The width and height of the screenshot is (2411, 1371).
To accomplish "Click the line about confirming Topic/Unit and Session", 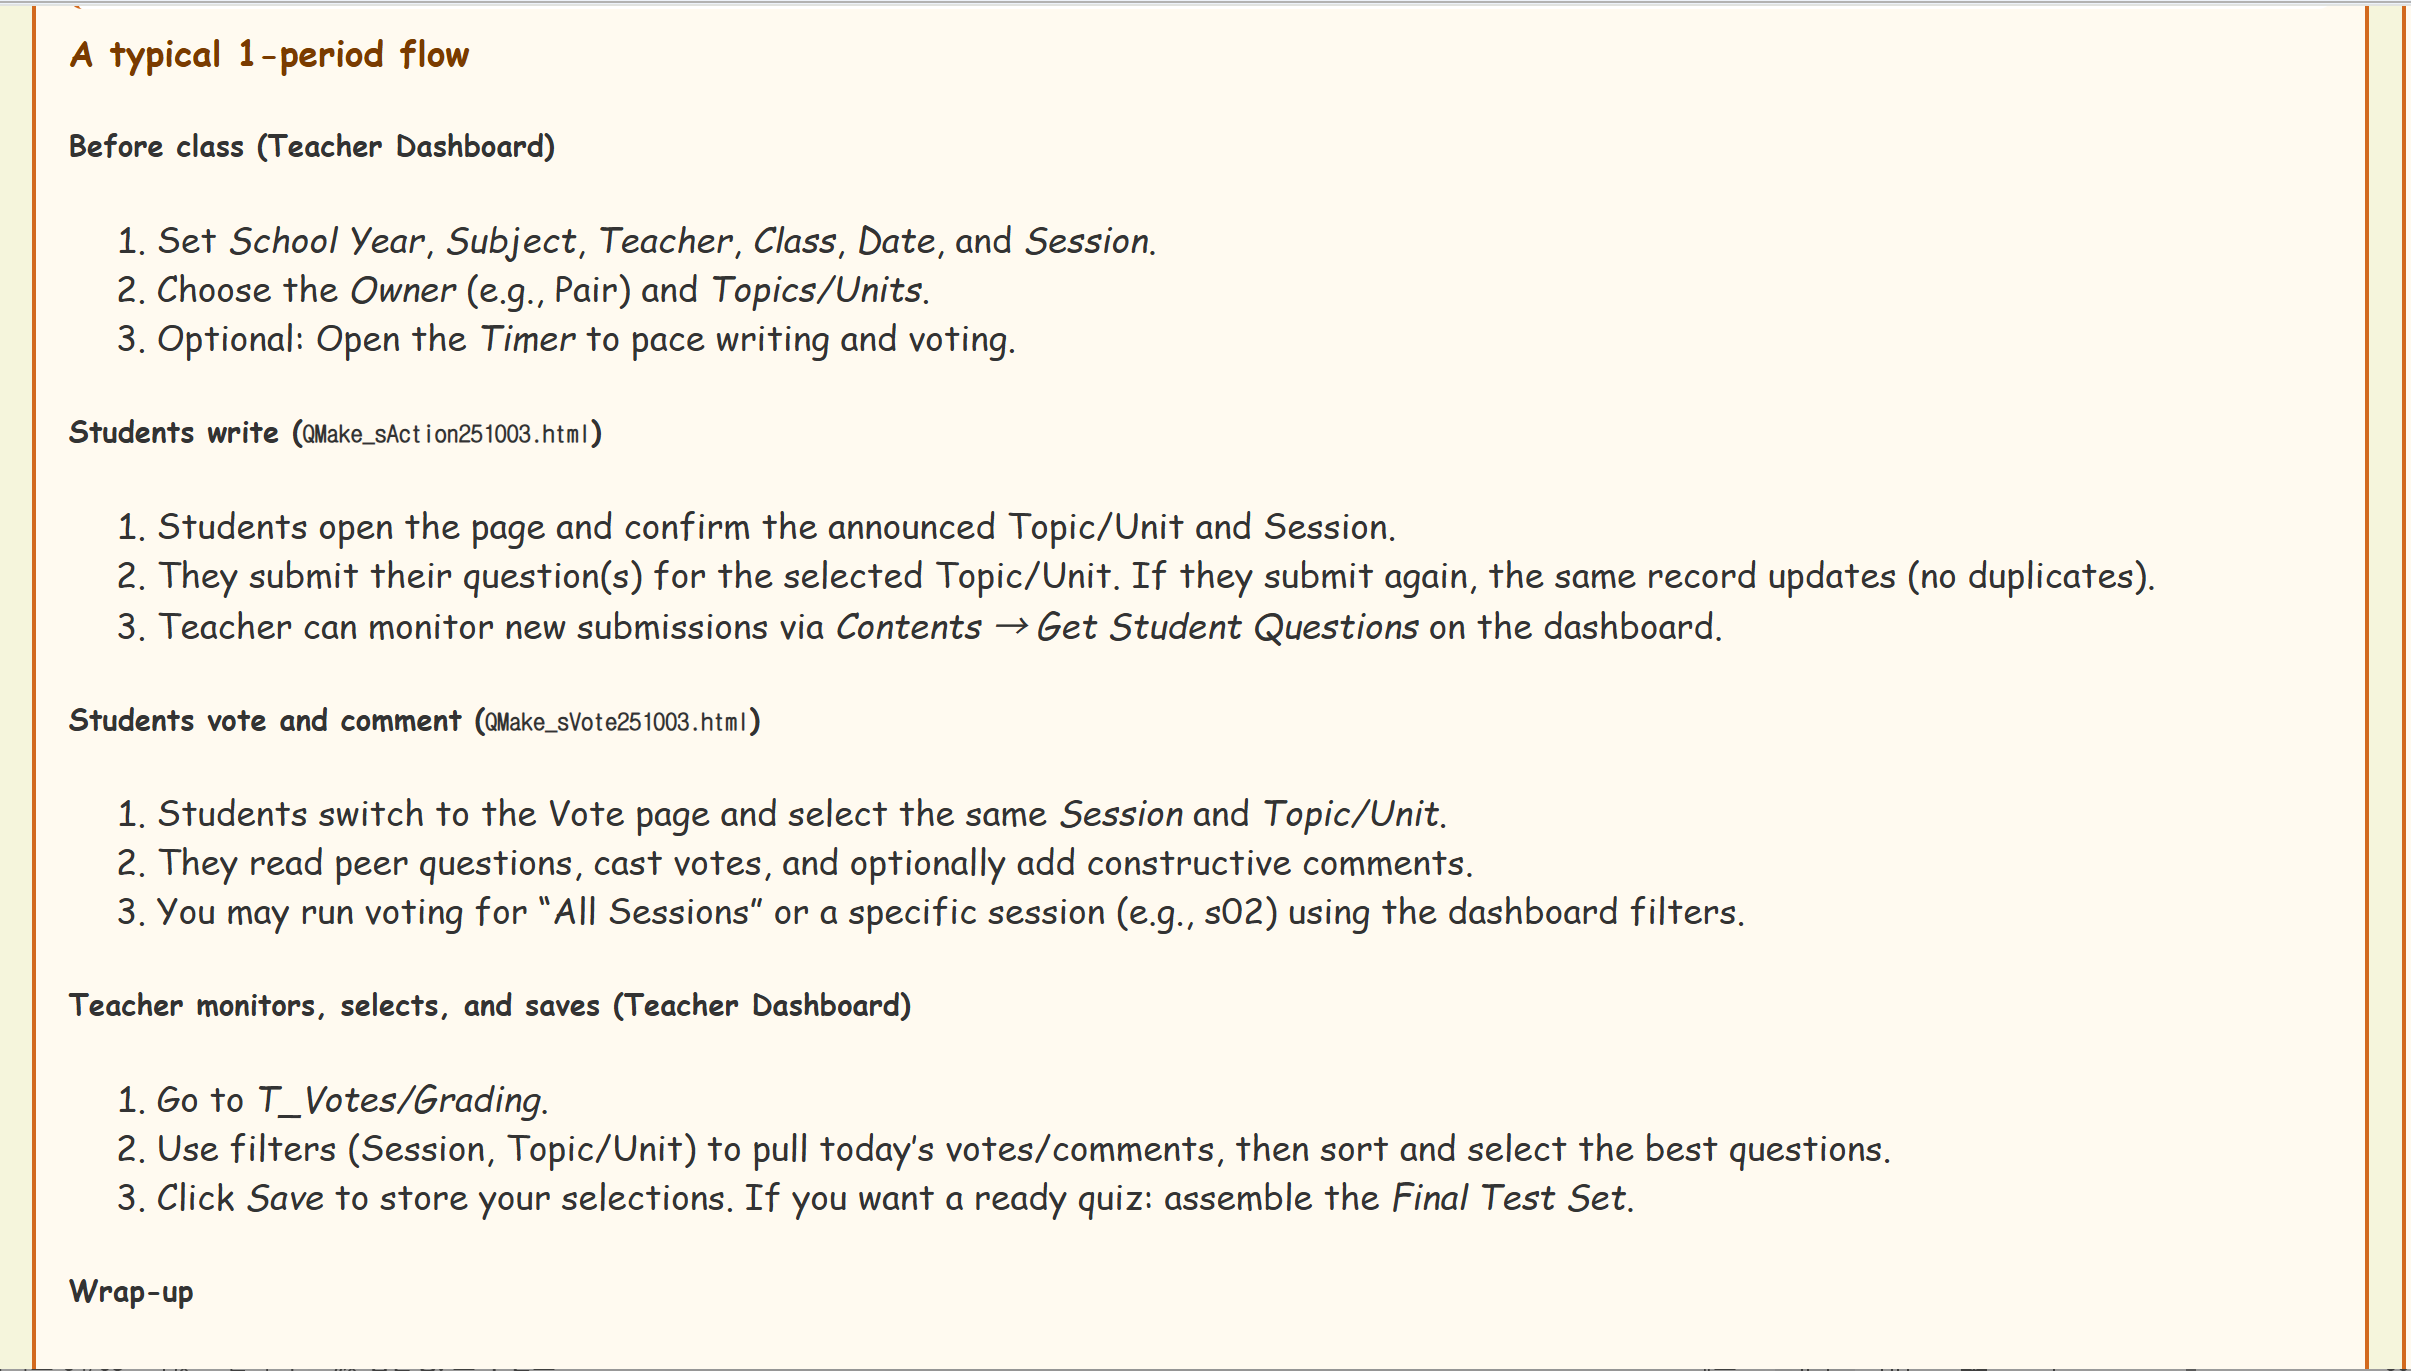I will [775, 527].
